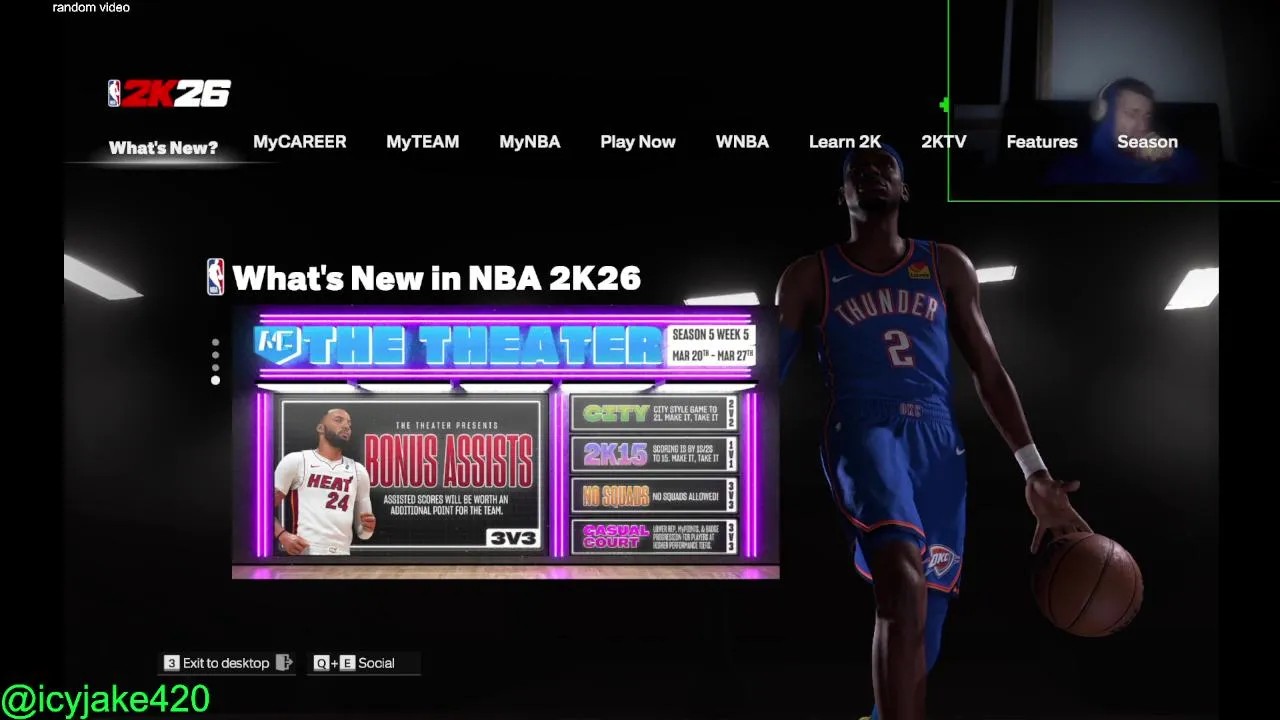Open the Features tab
The width and height of the screenshot is (1280, 720).
(x=1042, y=142)
